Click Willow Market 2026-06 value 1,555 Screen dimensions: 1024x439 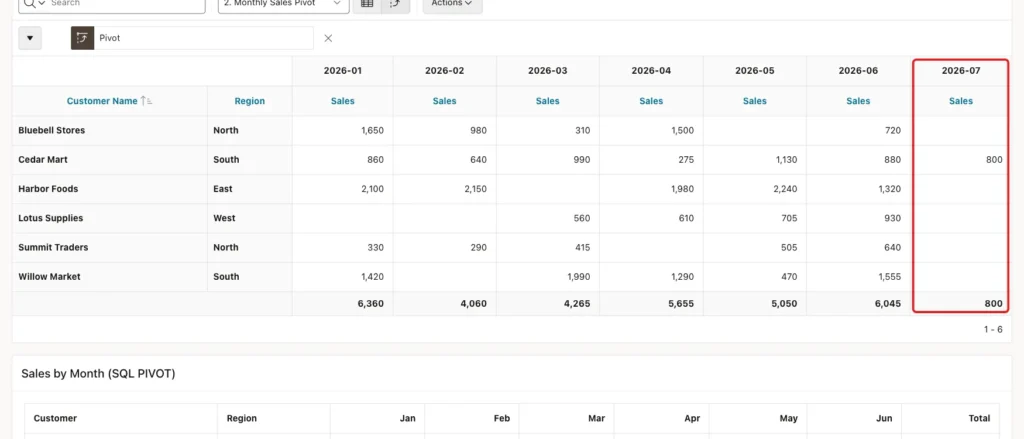click(889, 276)
